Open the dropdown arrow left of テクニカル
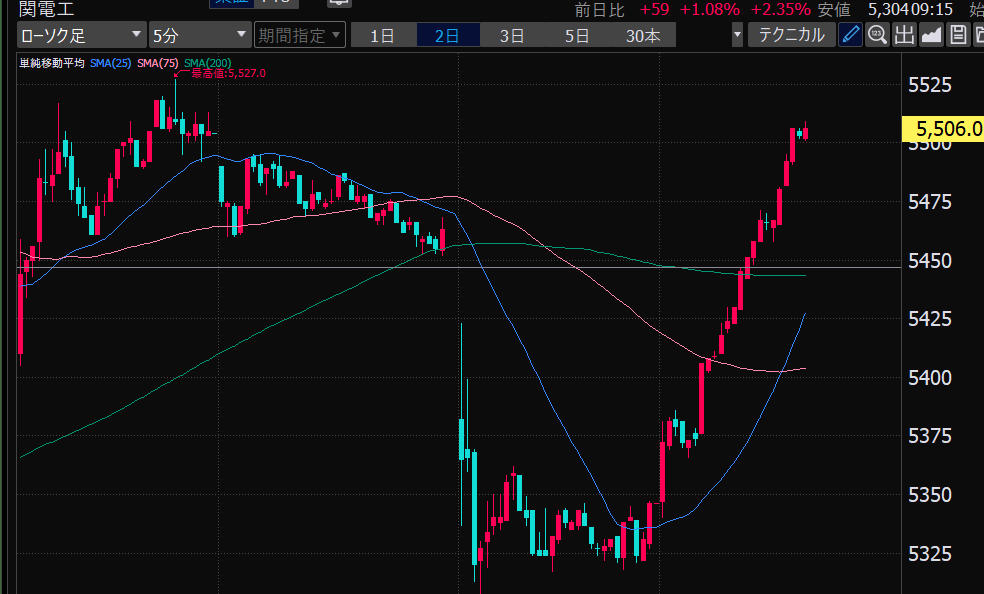The image size is (984, 594). coord(738,35)
